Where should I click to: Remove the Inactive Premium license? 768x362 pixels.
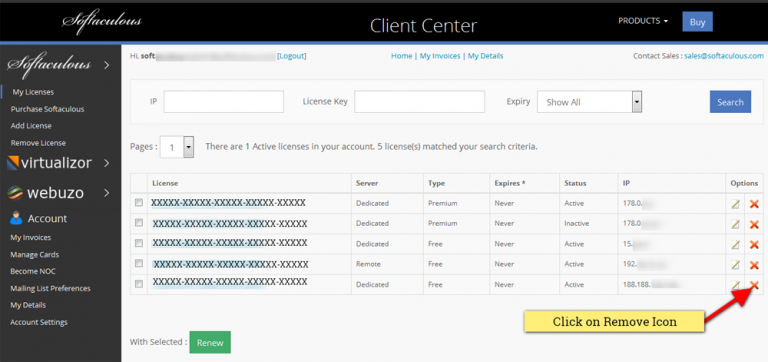[754, 224]
